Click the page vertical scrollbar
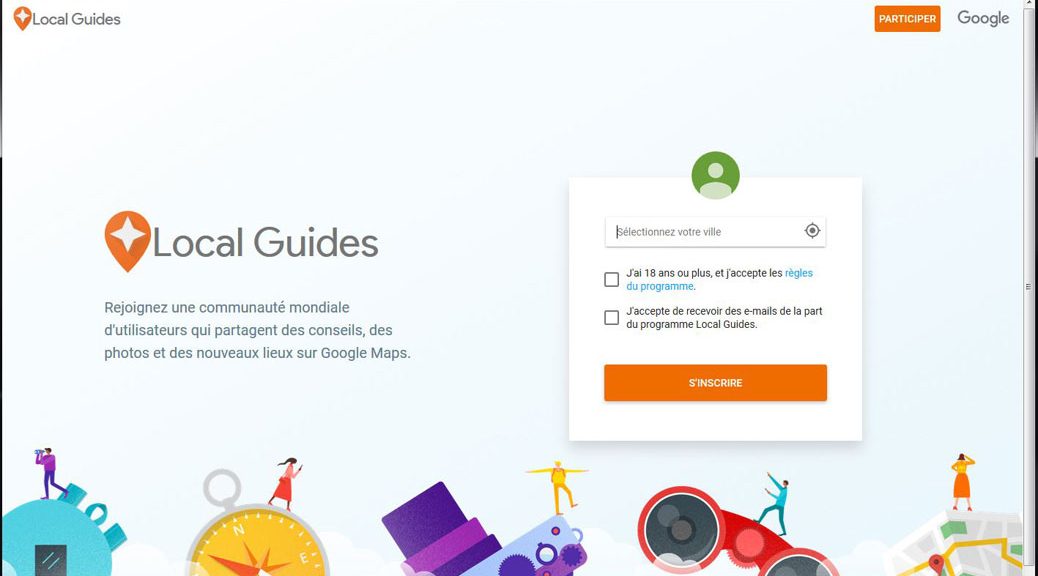1038x576 pixels. pos(1031,288)
